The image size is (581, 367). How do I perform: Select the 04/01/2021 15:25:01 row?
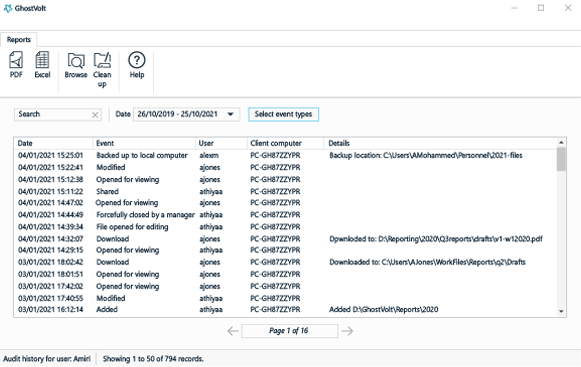(x=285, y=155)
